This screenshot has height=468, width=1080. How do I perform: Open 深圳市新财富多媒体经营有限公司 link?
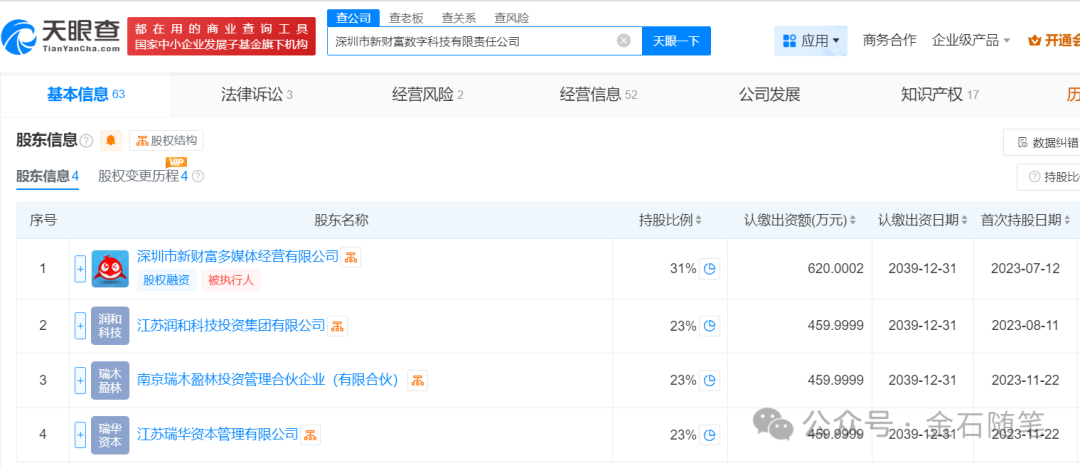coord(238,256)
